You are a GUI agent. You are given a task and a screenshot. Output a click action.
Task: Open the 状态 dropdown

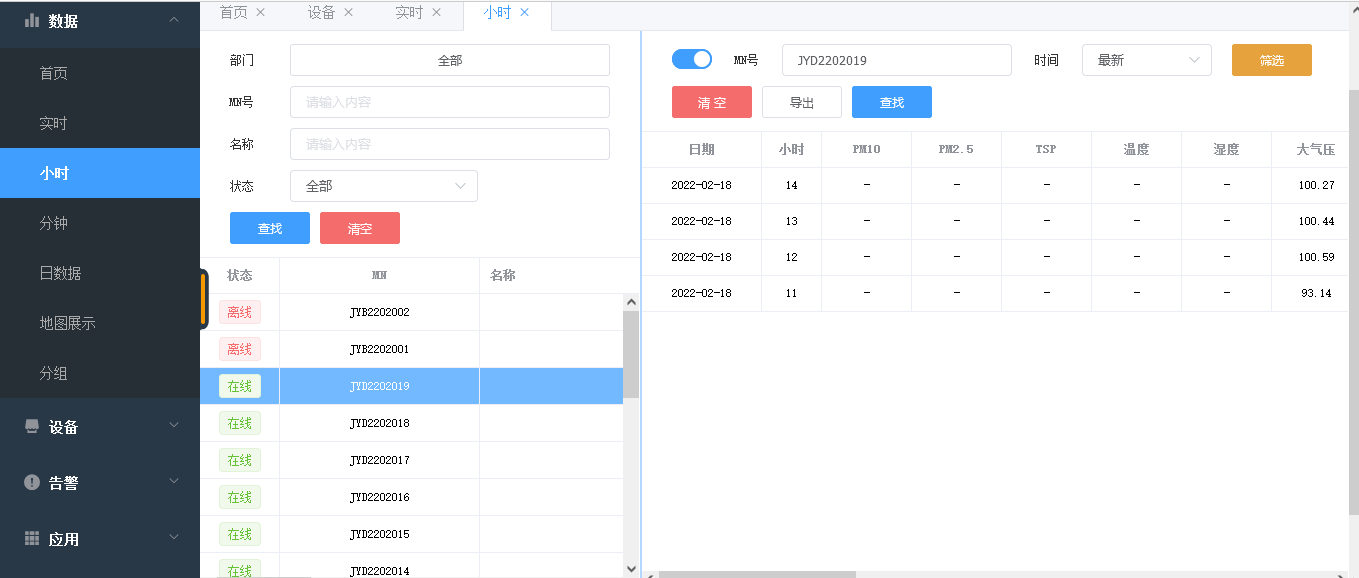tap(383, 186)
